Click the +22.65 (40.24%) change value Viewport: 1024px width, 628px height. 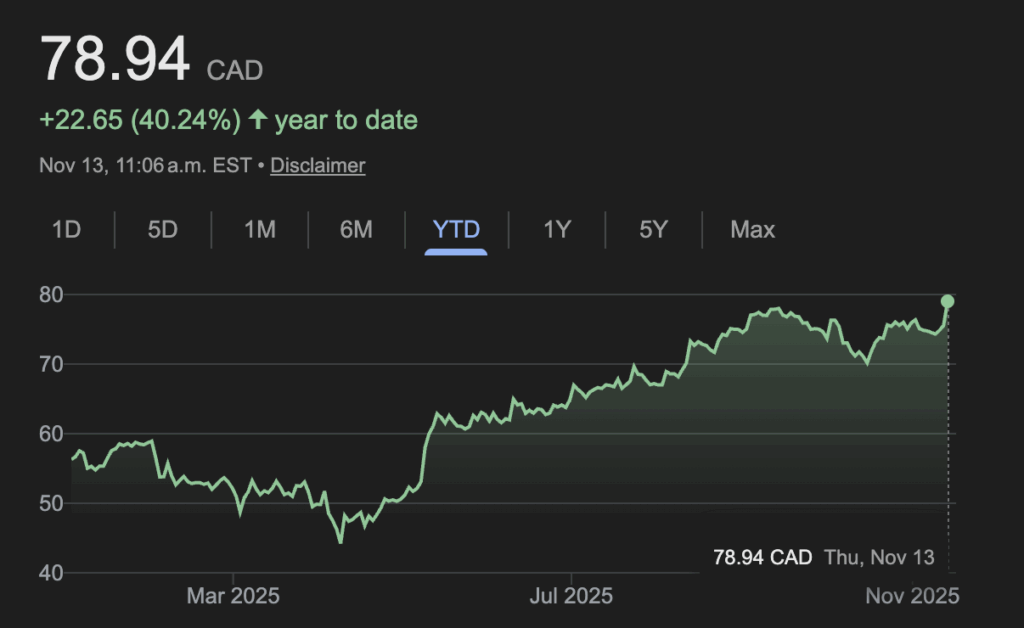click(x=140, y=121)
